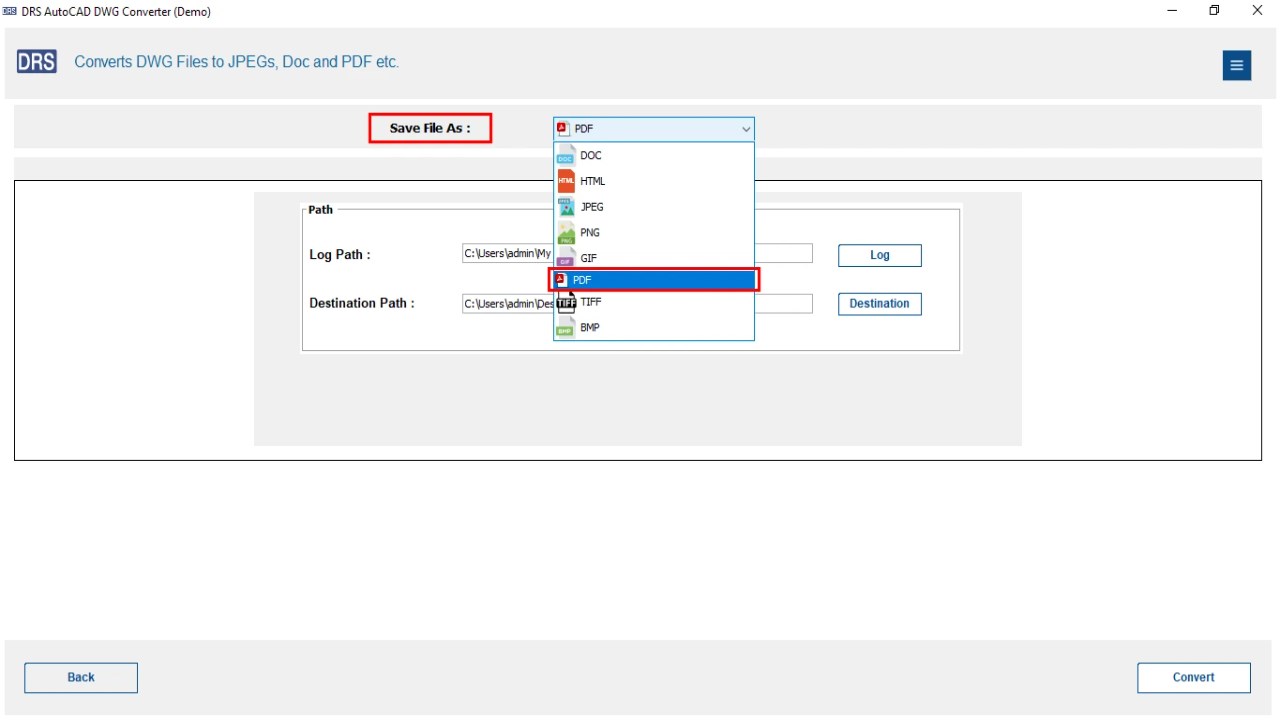The height and width of the screenshot is (720, 1280).
Task: Select the TIFF icon in list
Action: [566, 302]
